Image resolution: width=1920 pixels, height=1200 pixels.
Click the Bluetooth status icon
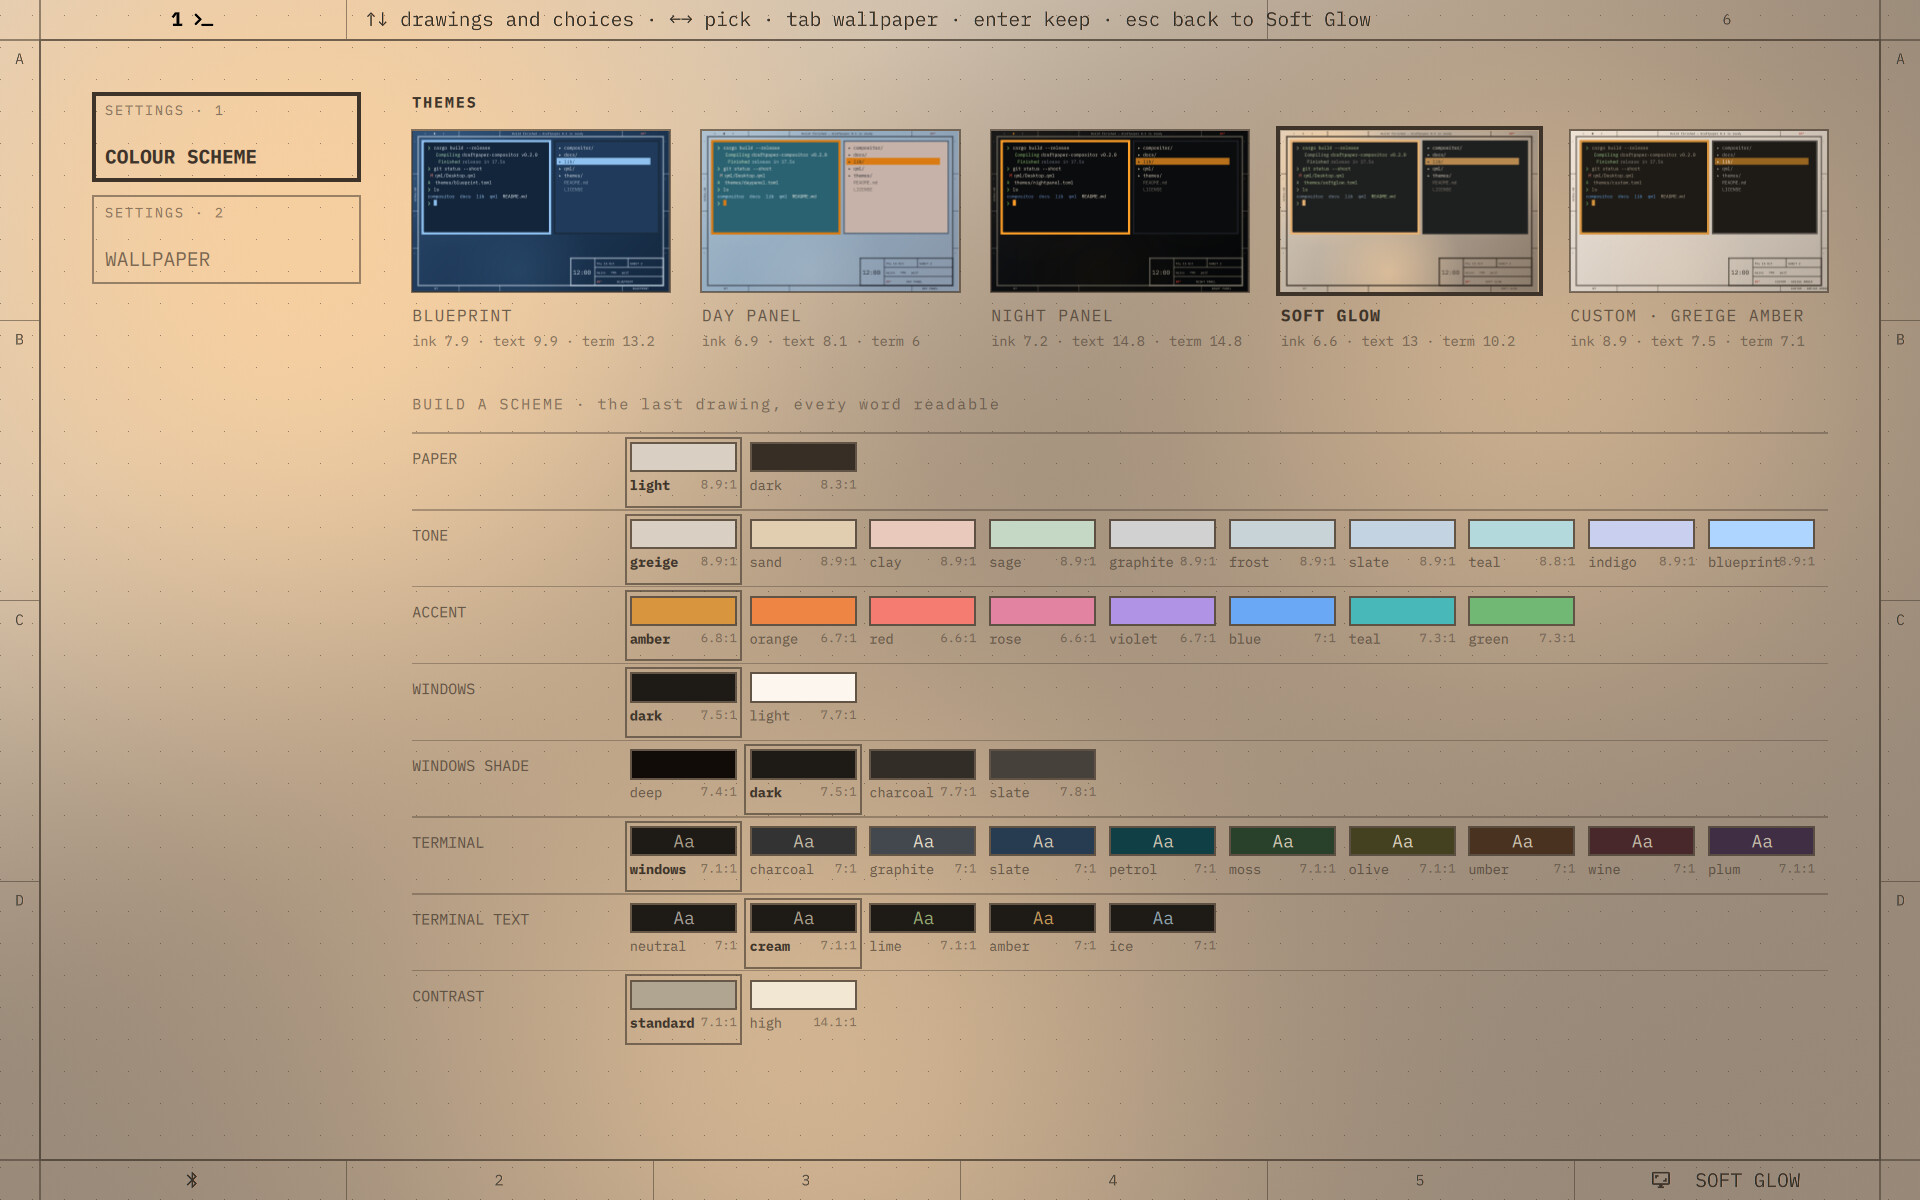point(192,1180)
